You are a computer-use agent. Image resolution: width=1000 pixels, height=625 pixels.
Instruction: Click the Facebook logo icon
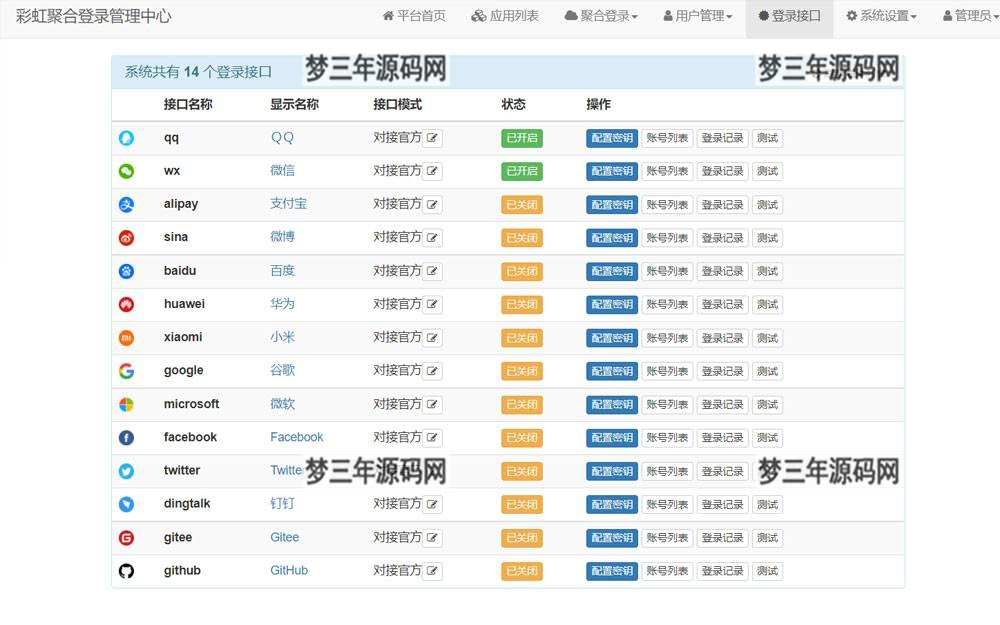coord(126,438)
